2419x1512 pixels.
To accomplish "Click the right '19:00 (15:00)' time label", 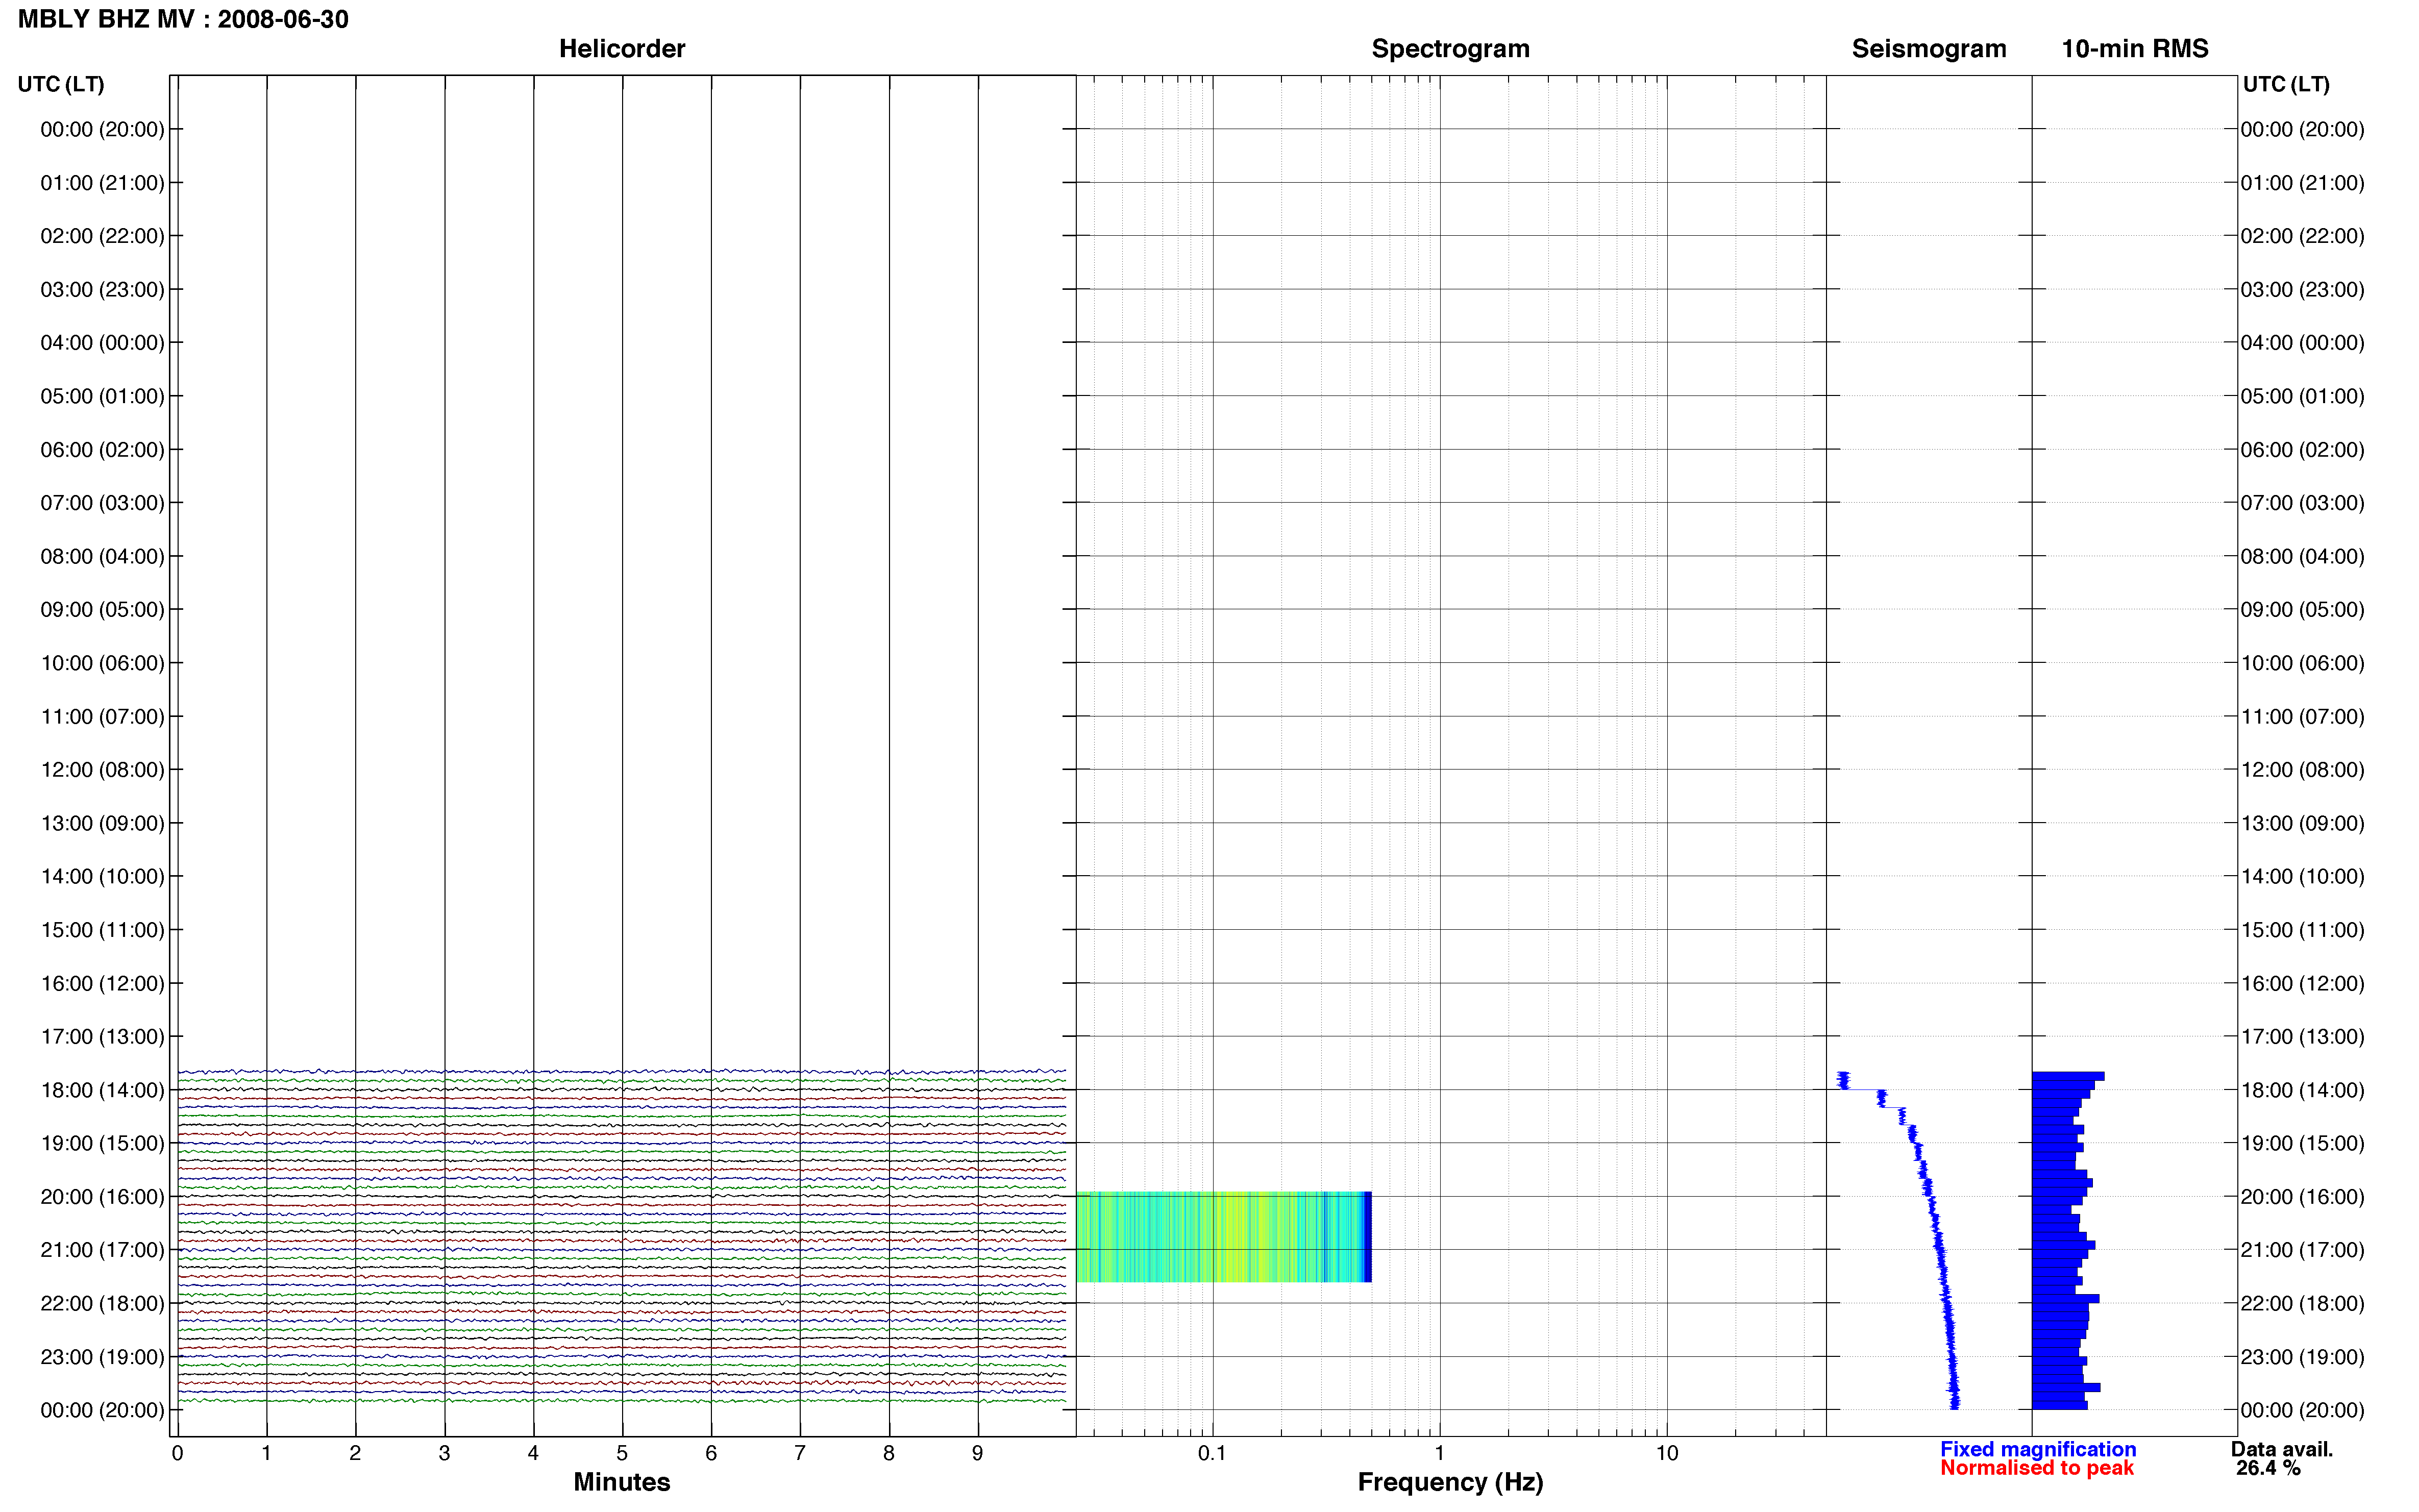I will [2302, 1143].
